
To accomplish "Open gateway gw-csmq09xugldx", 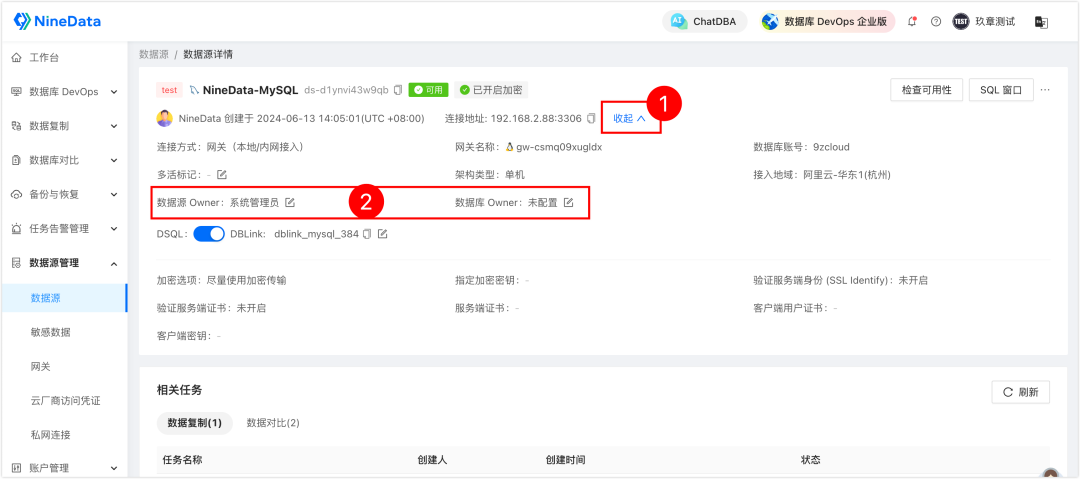I will pyautogui.click(x=559, y=147).
